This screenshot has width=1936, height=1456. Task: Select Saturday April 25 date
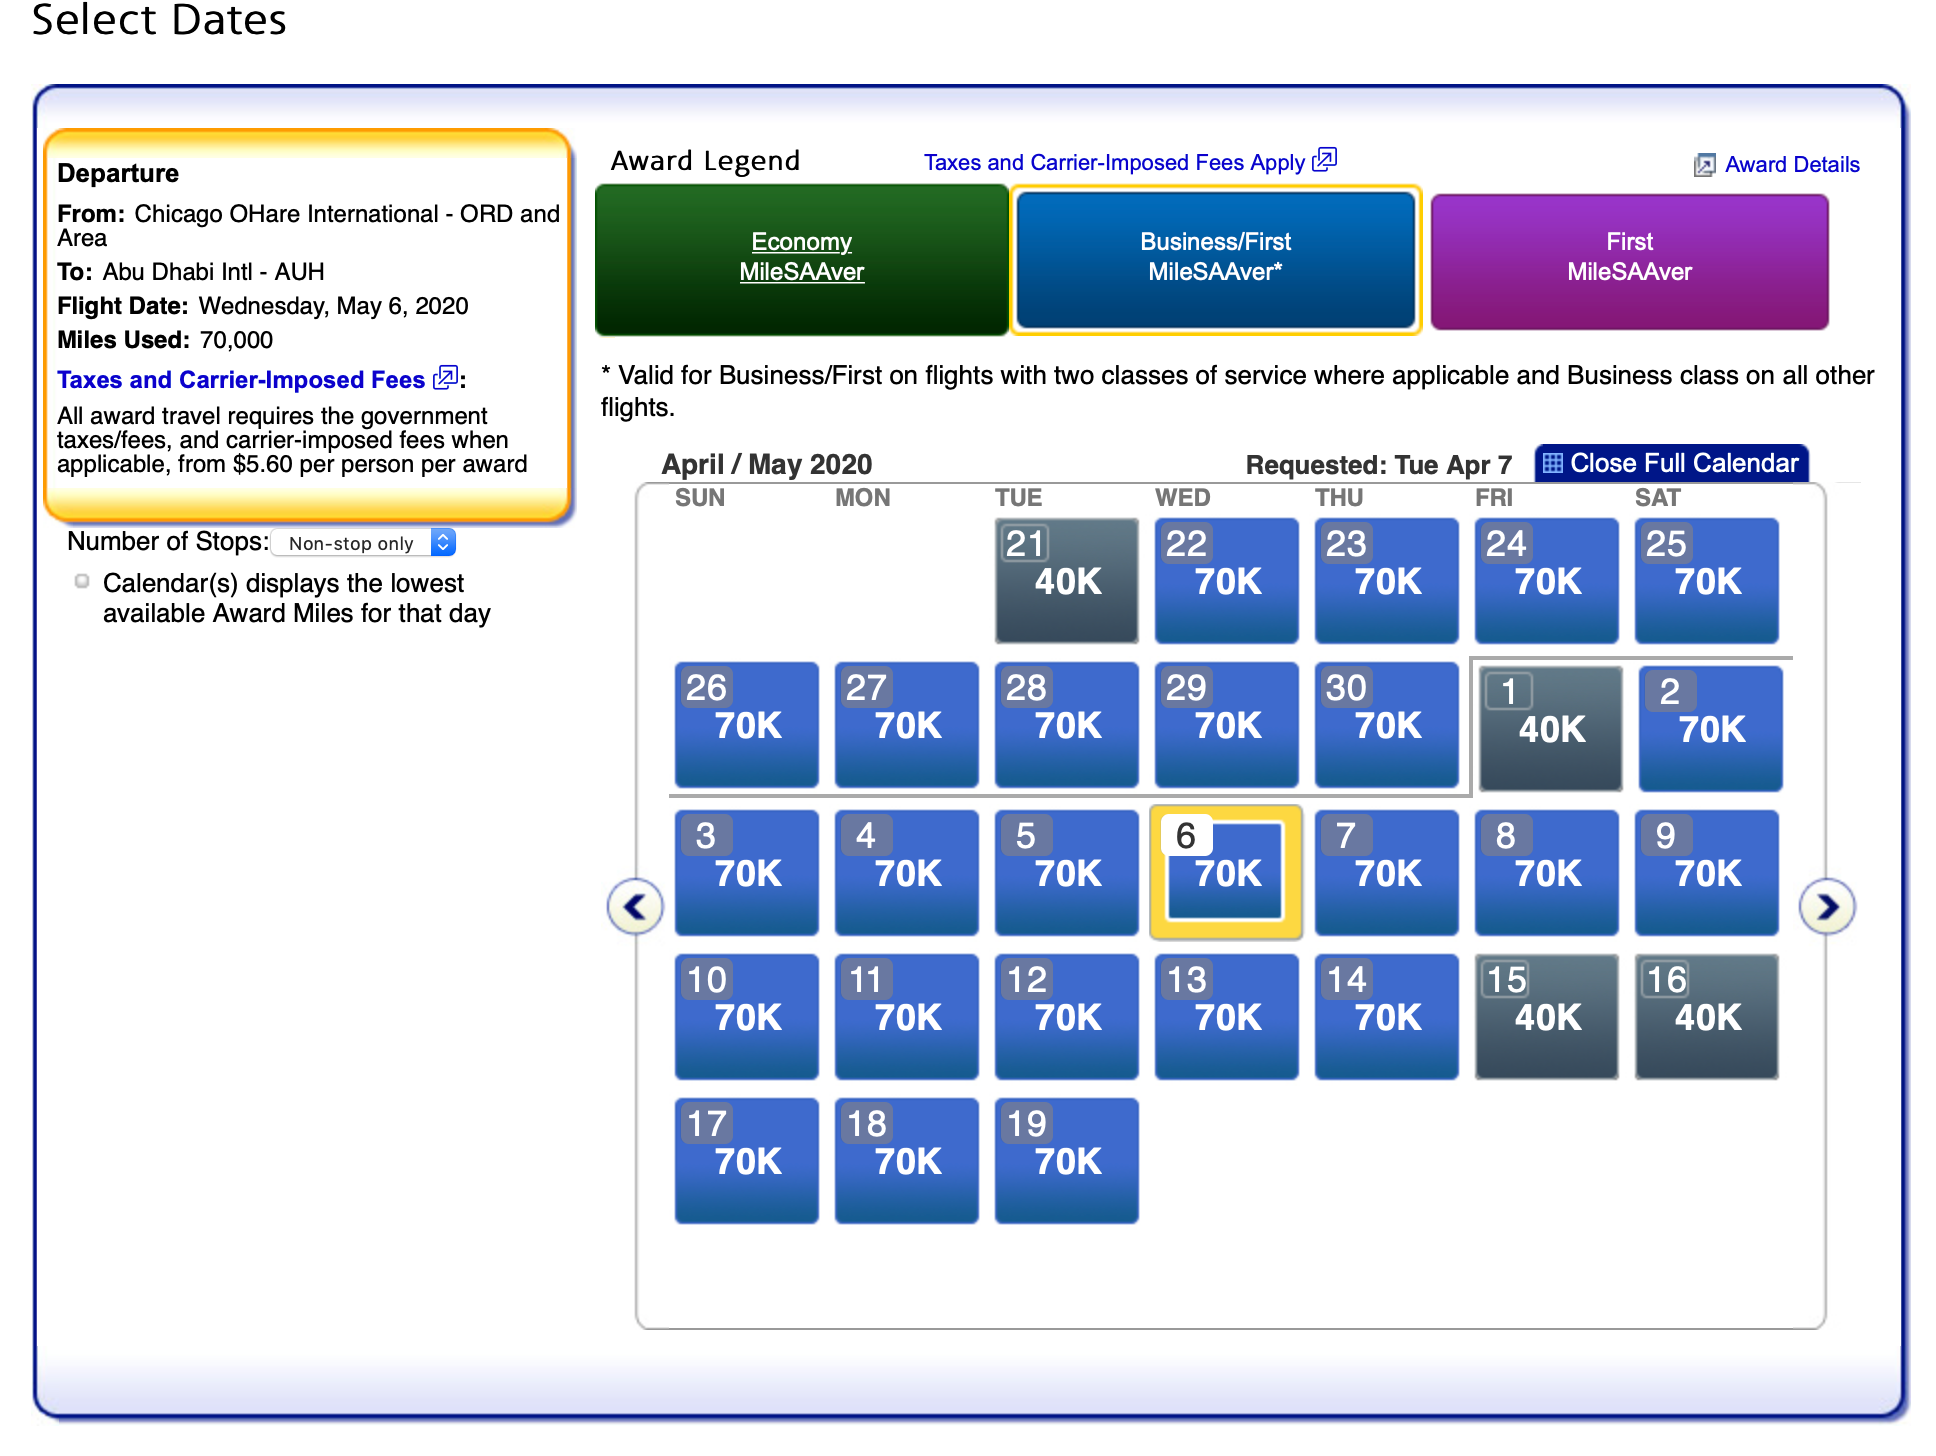click(x=1707, y=580)
